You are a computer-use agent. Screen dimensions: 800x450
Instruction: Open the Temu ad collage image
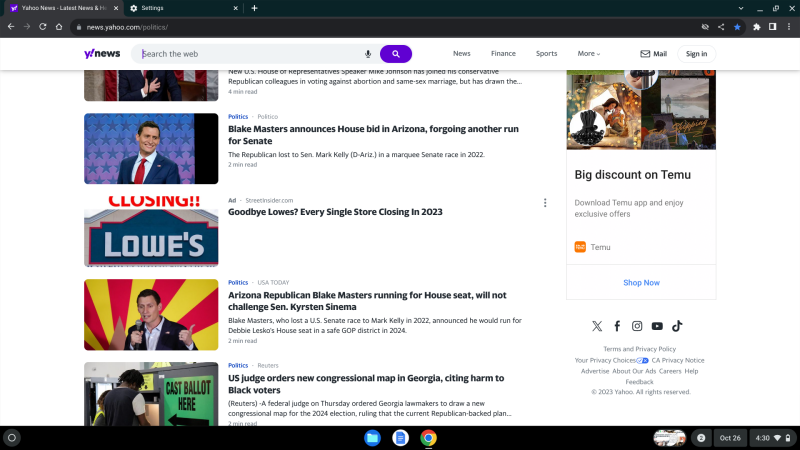pos(641,110)
